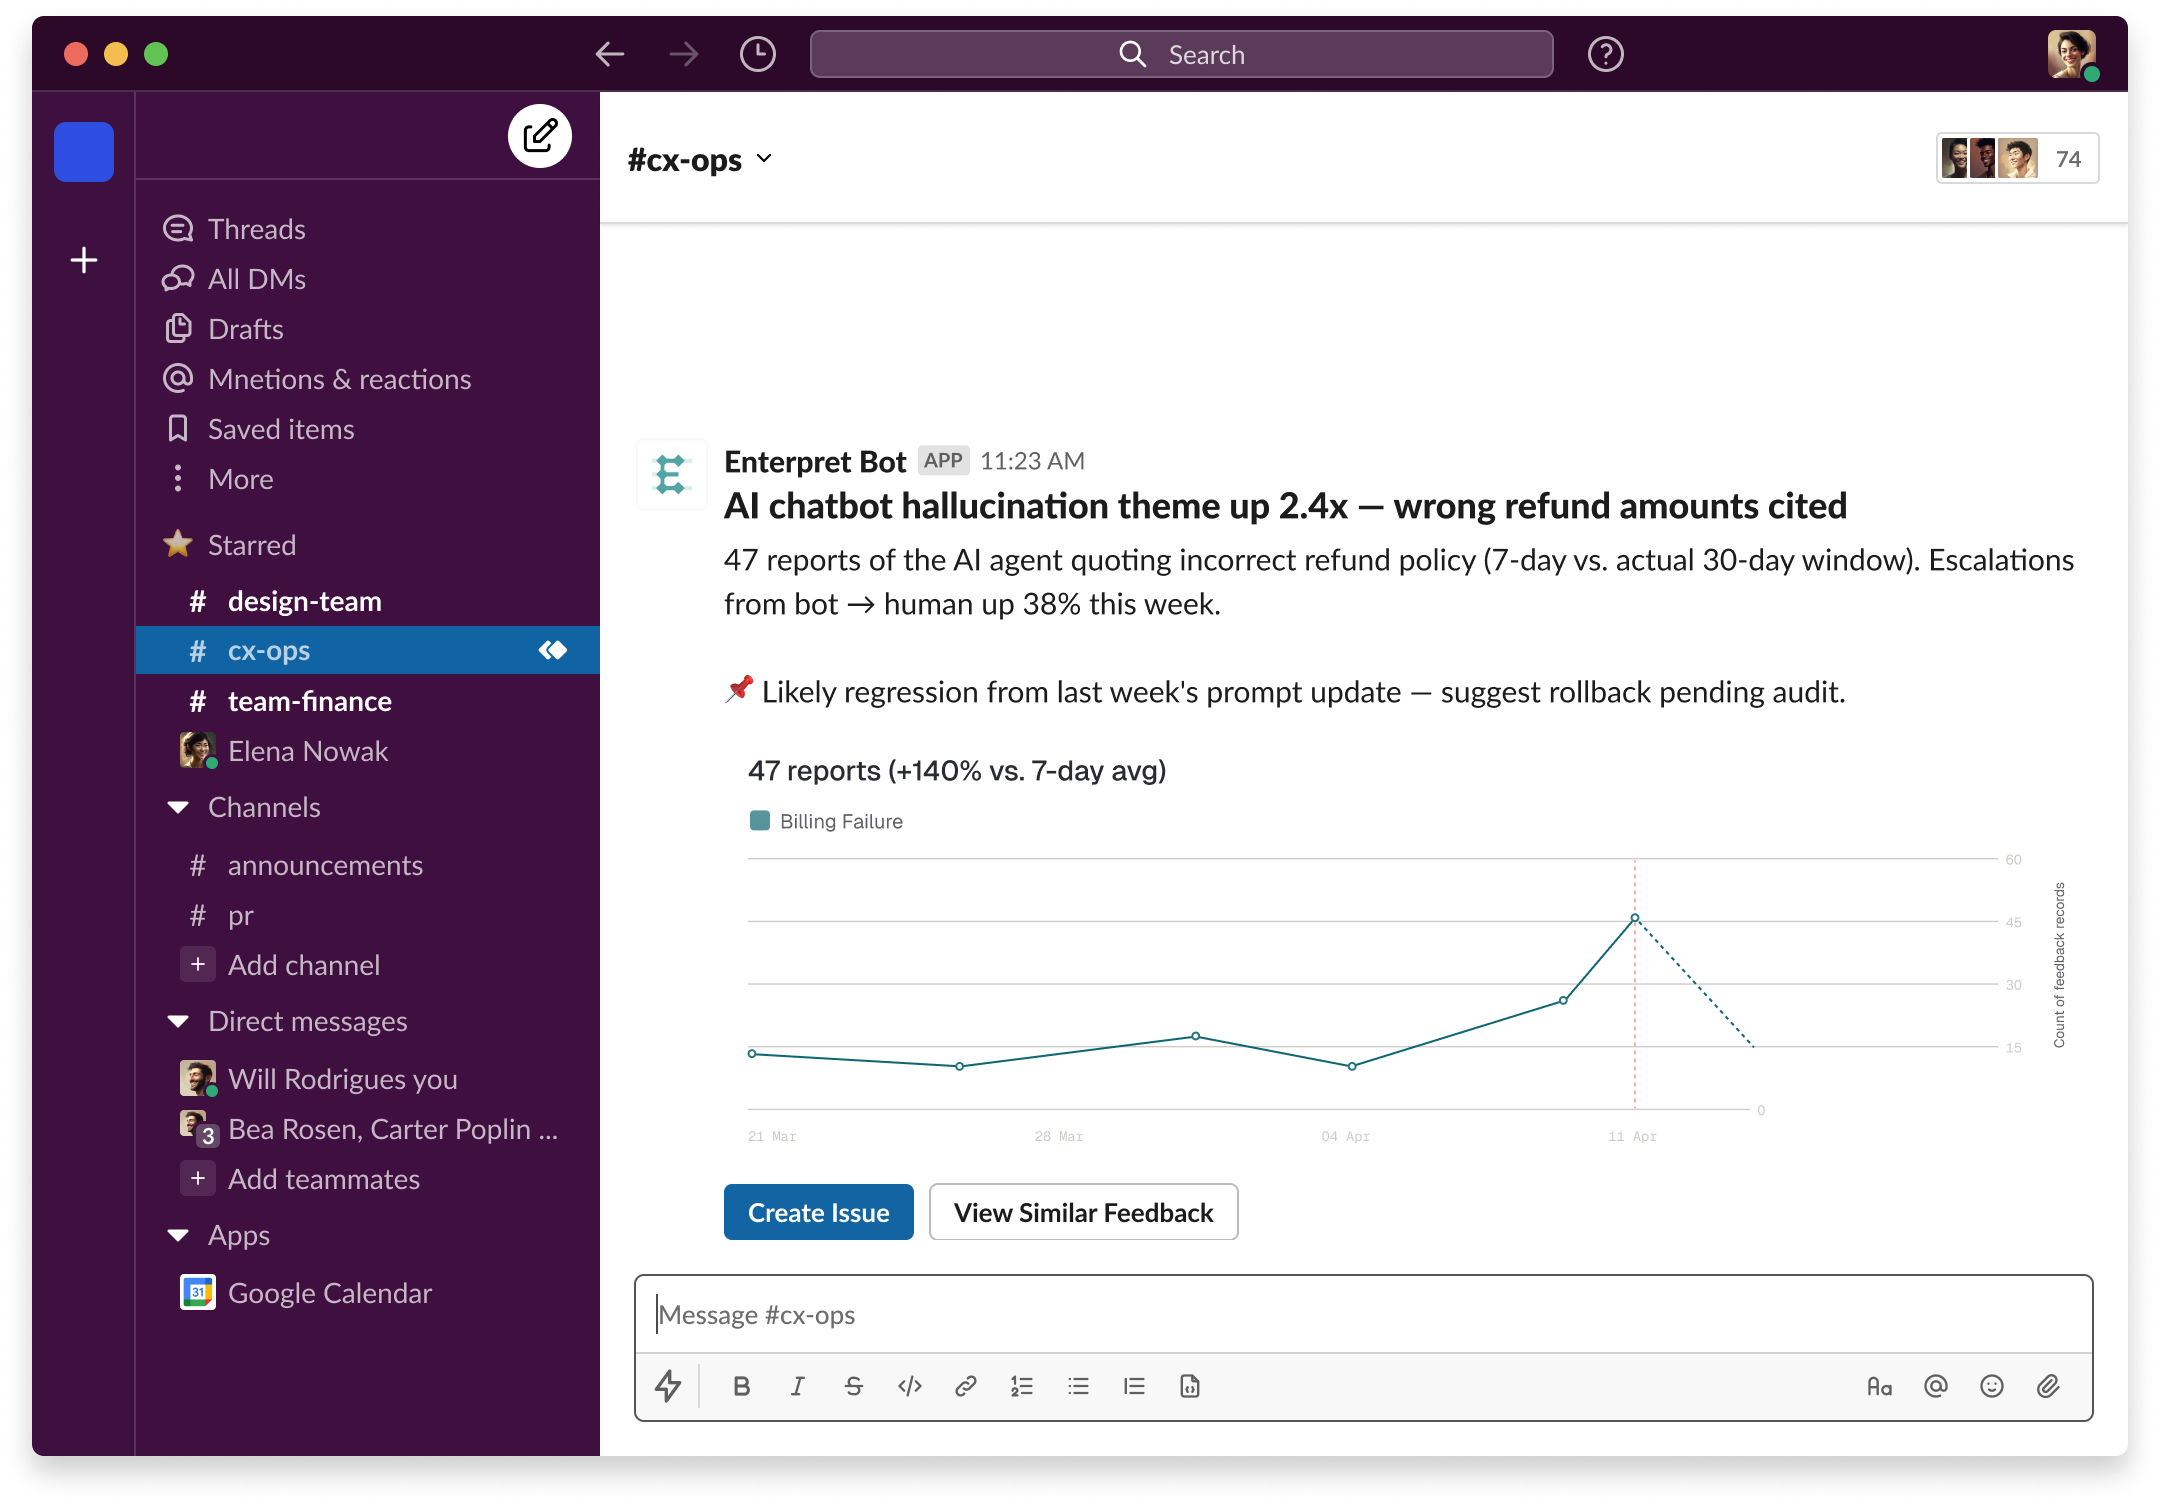This screenshot has height=1504, width=2160.
Task: Toggle strikethrough text formatting
Action: pos(853,1386)
